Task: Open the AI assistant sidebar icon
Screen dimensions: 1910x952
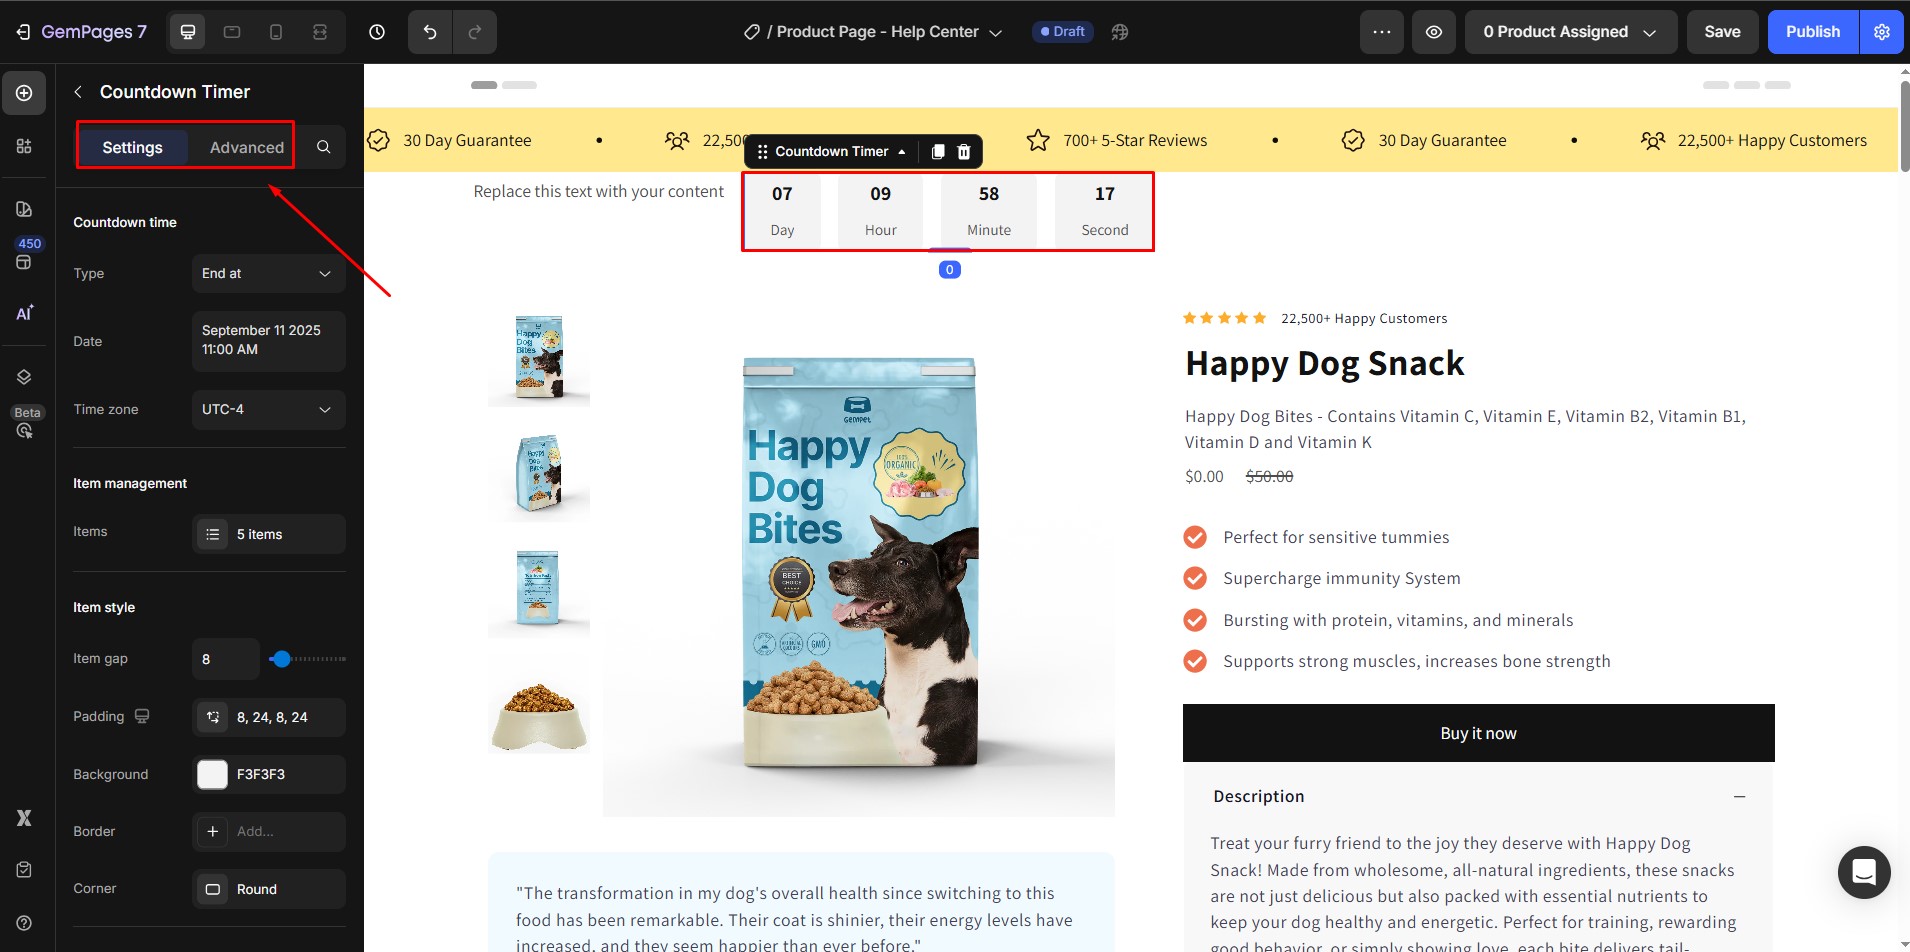Action: (24, 313)
